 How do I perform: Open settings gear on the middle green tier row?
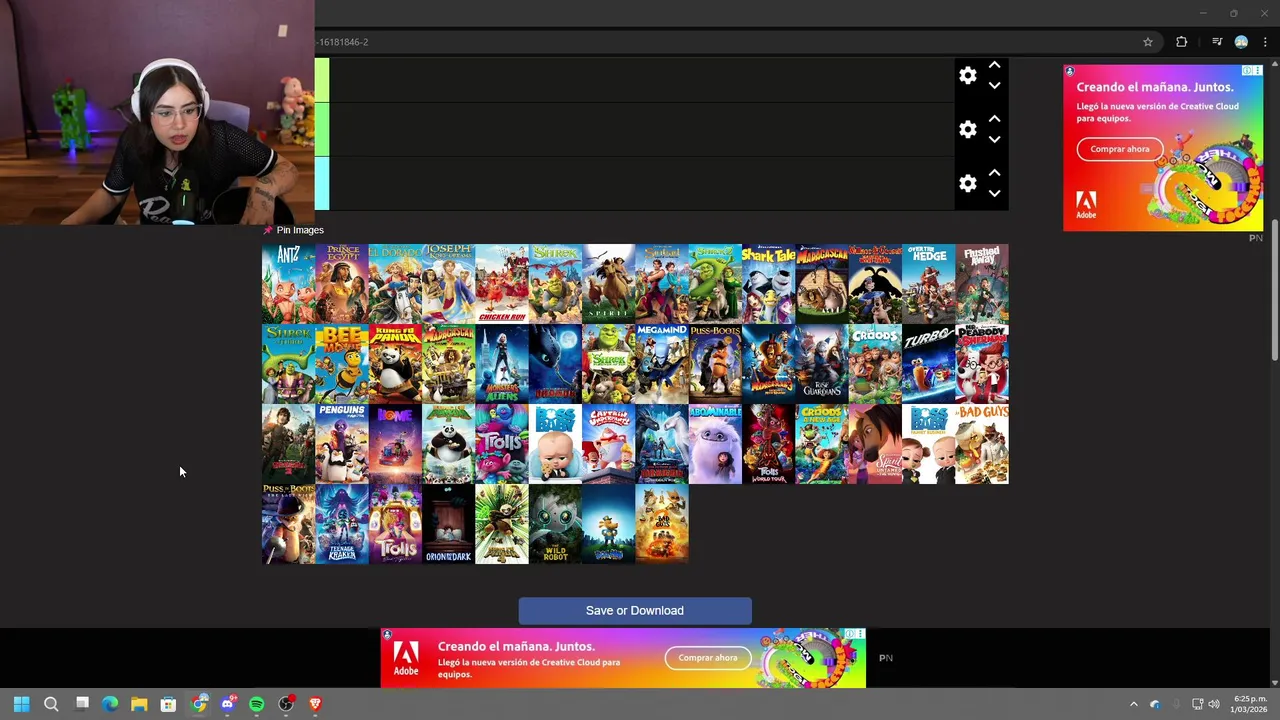pyautogui.click(x=967, y=130)
